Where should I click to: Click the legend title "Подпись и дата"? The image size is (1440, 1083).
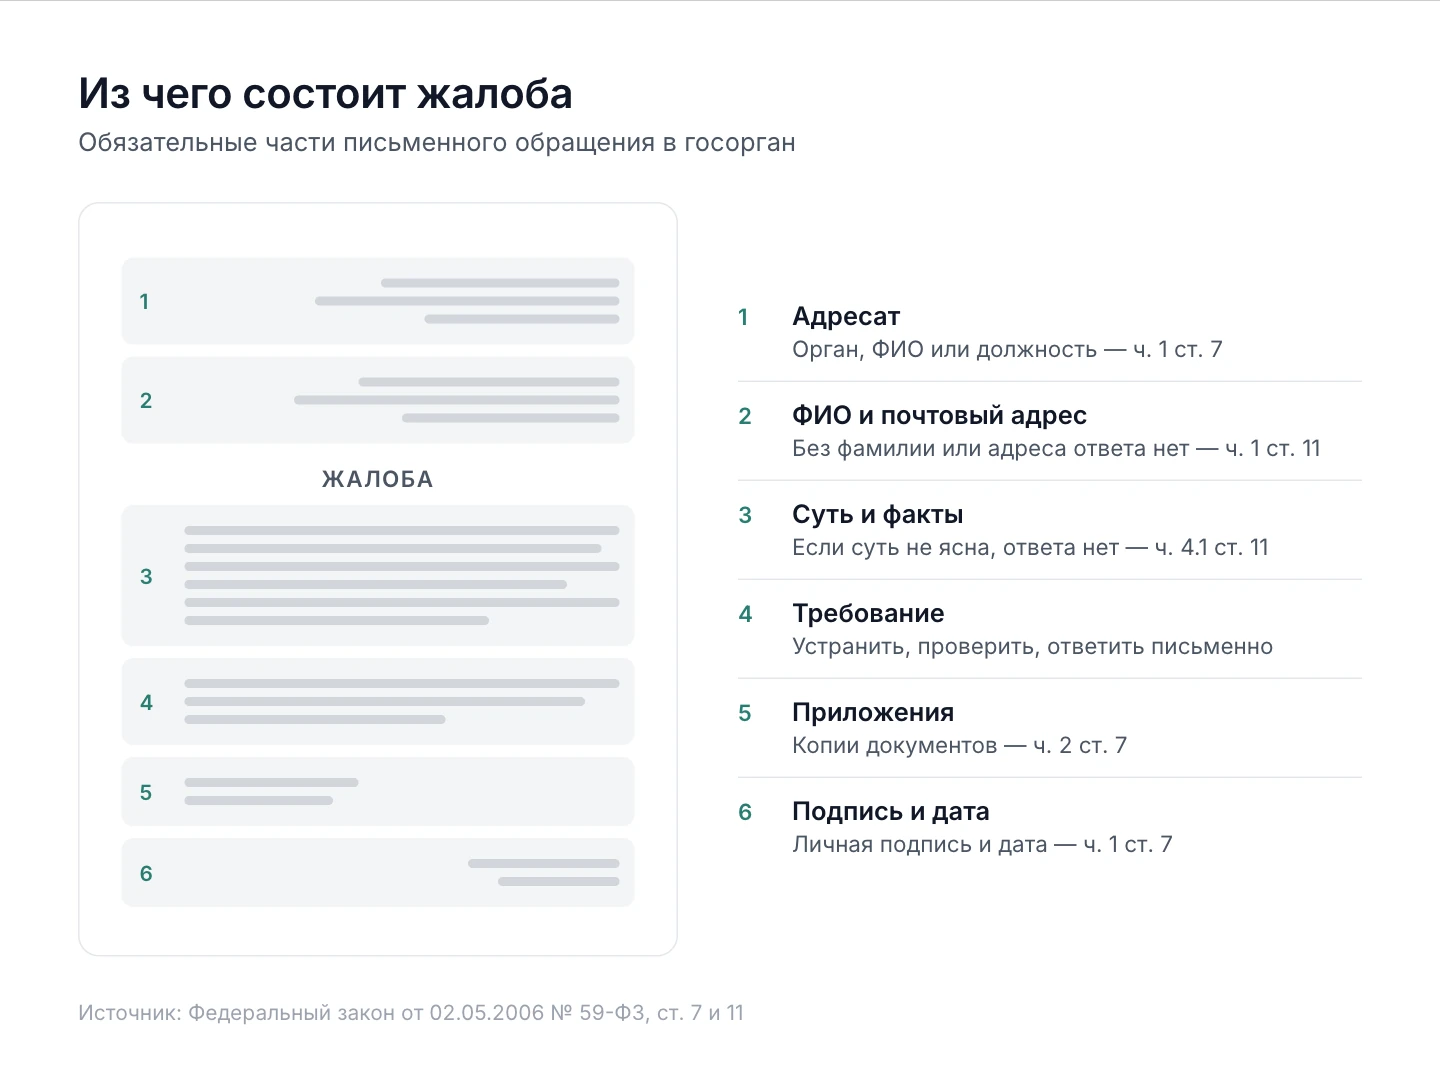[x=891, y=812]
